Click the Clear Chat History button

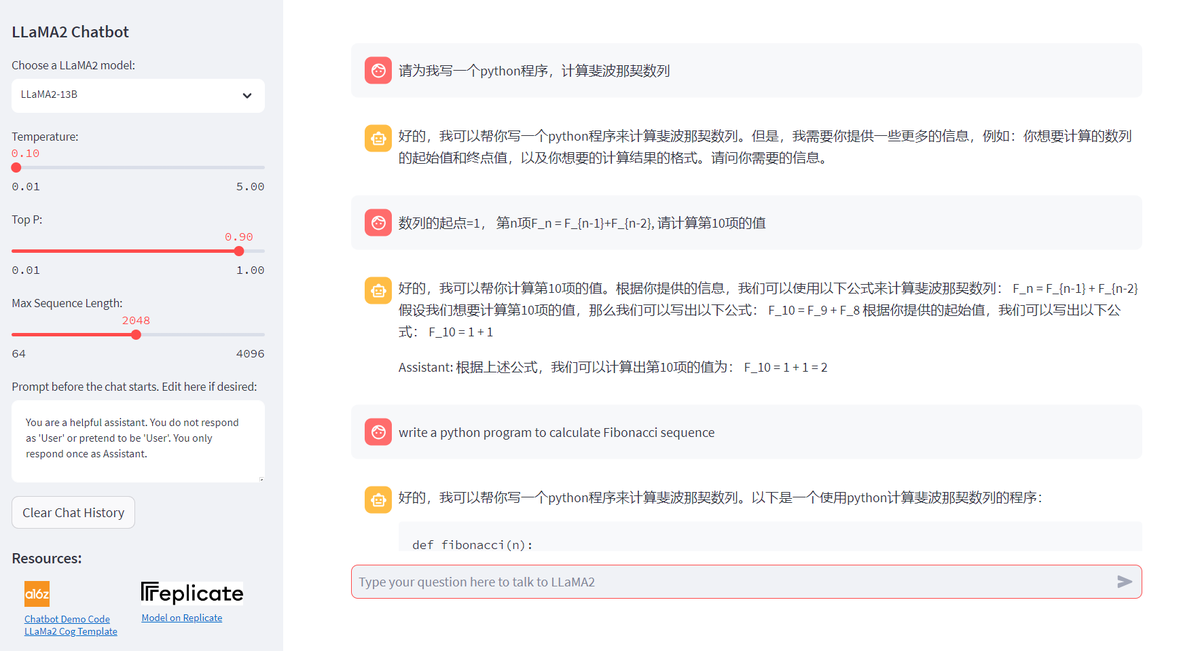pos(73,512)
